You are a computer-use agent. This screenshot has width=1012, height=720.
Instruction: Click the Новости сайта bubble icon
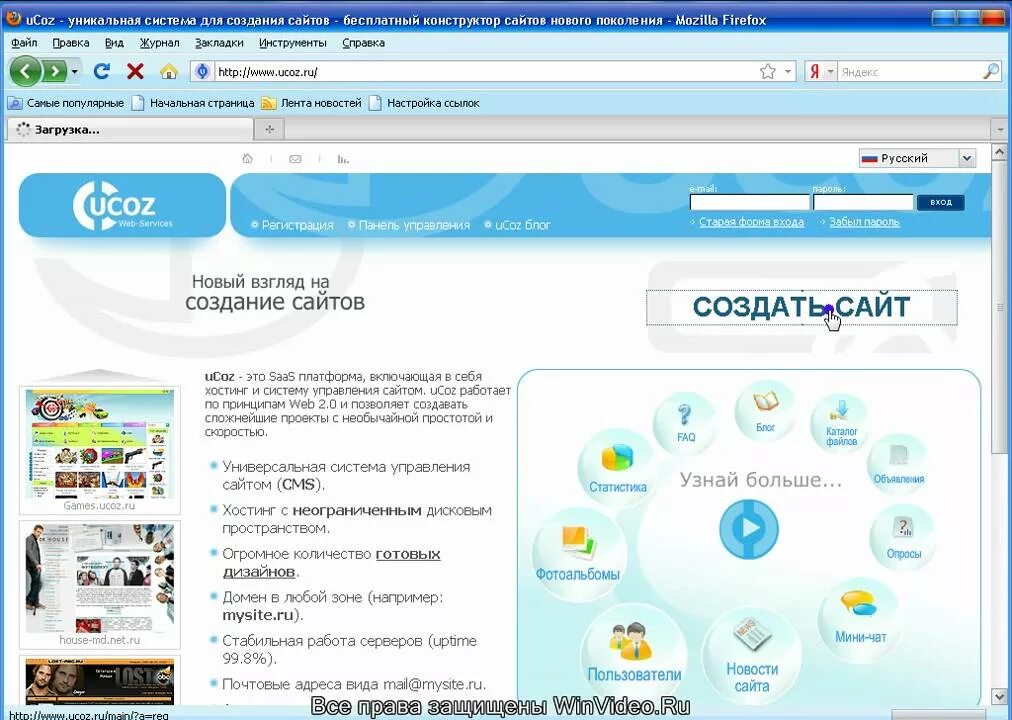tap(752, 656)
